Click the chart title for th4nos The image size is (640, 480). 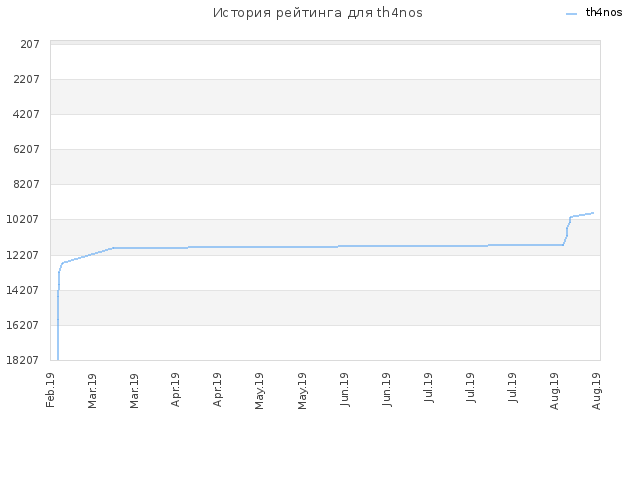pyautogui.click(x=318, y=13)
